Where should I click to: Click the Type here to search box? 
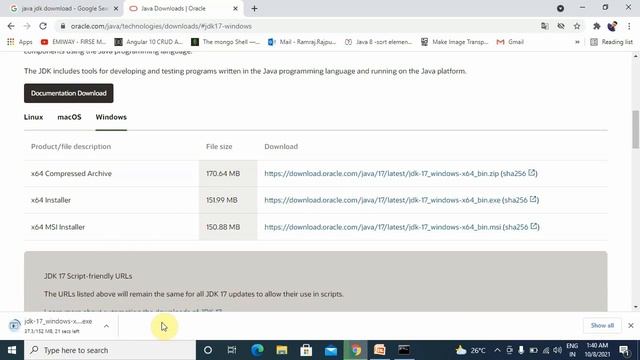pos(110,350)
